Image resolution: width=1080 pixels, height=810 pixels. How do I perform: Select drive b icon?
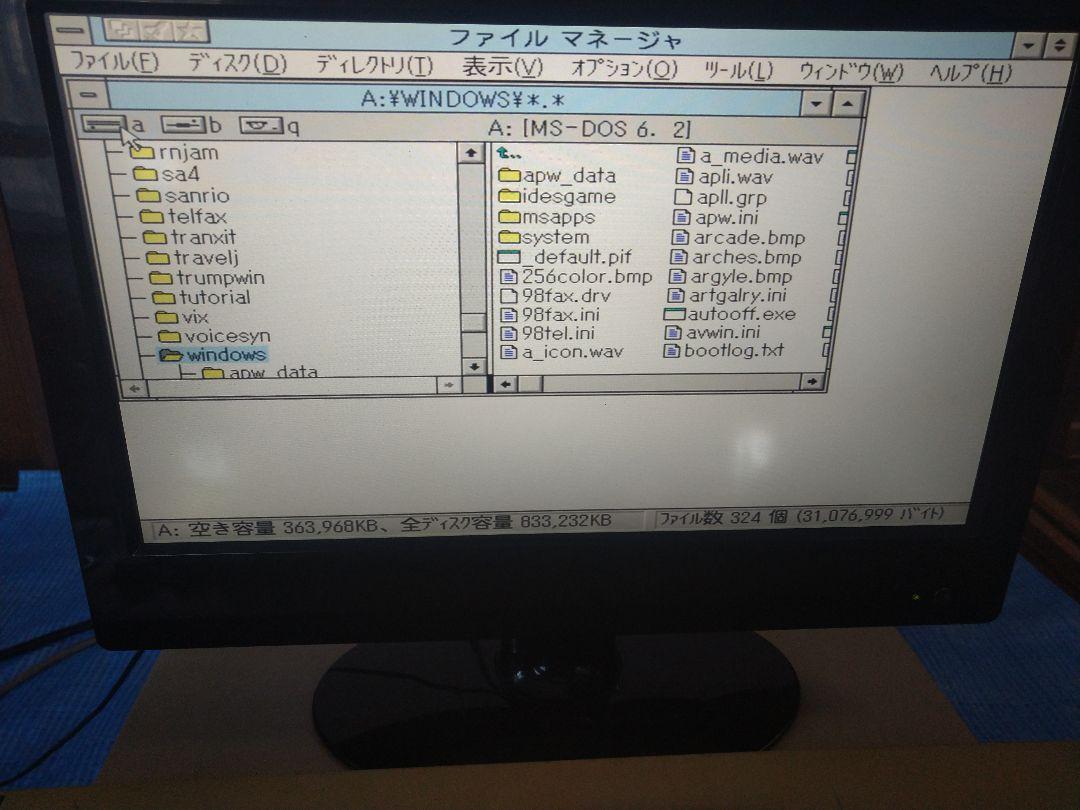[x=183, y=125]
